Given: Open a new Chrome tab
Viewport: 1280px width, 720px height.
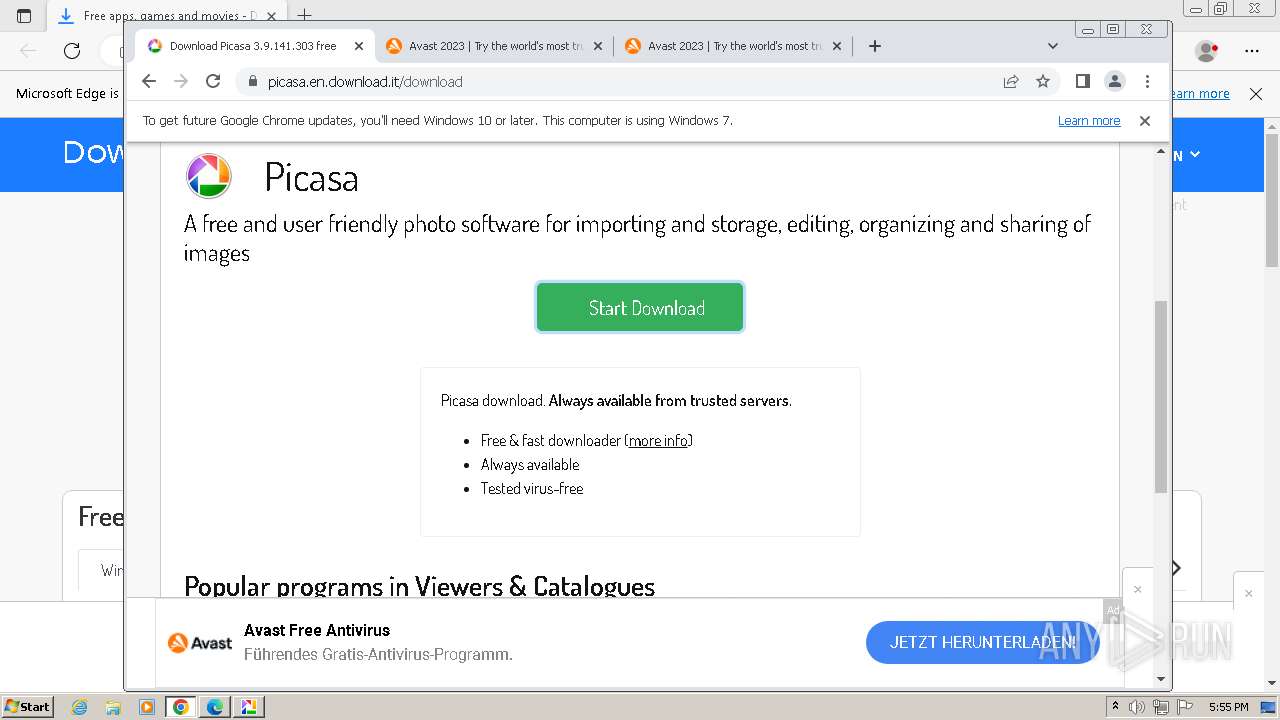Looking at the screenshot, I should [875, 46].
